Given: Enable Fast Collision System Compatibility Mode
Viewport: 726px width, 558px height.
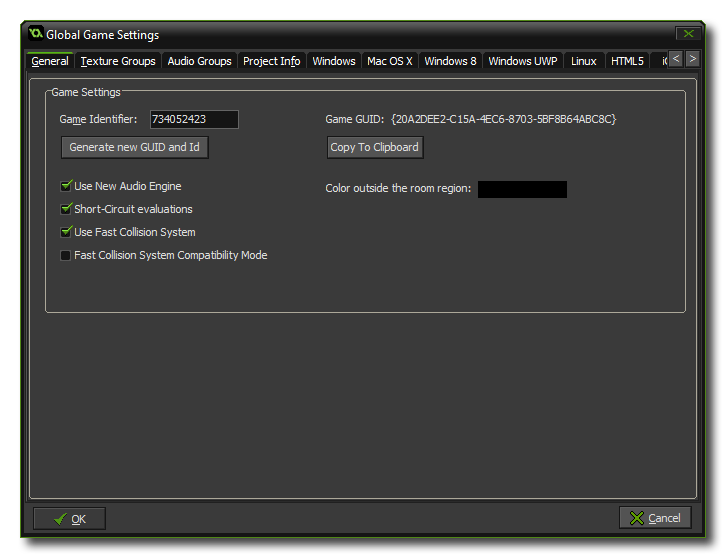Looking at the screenshot, I should point(66,255).
